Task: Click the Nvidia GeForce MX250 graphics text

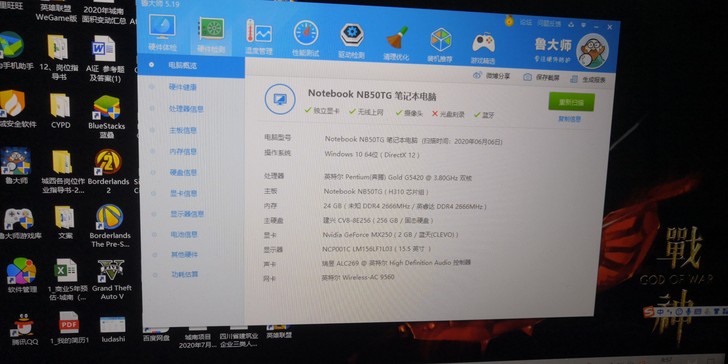Action: click(x=390, y=235)
